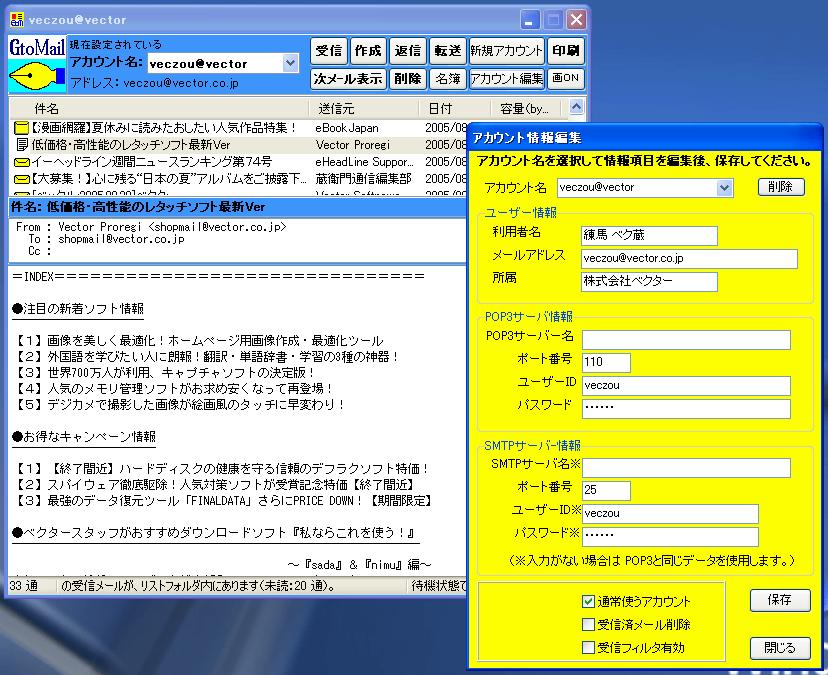The height and width of the screenshot is (675, 828).
Task: Uncheck the 通常使うアカウント checkbox
Action: pyautogui.click(x=588, y=602)
